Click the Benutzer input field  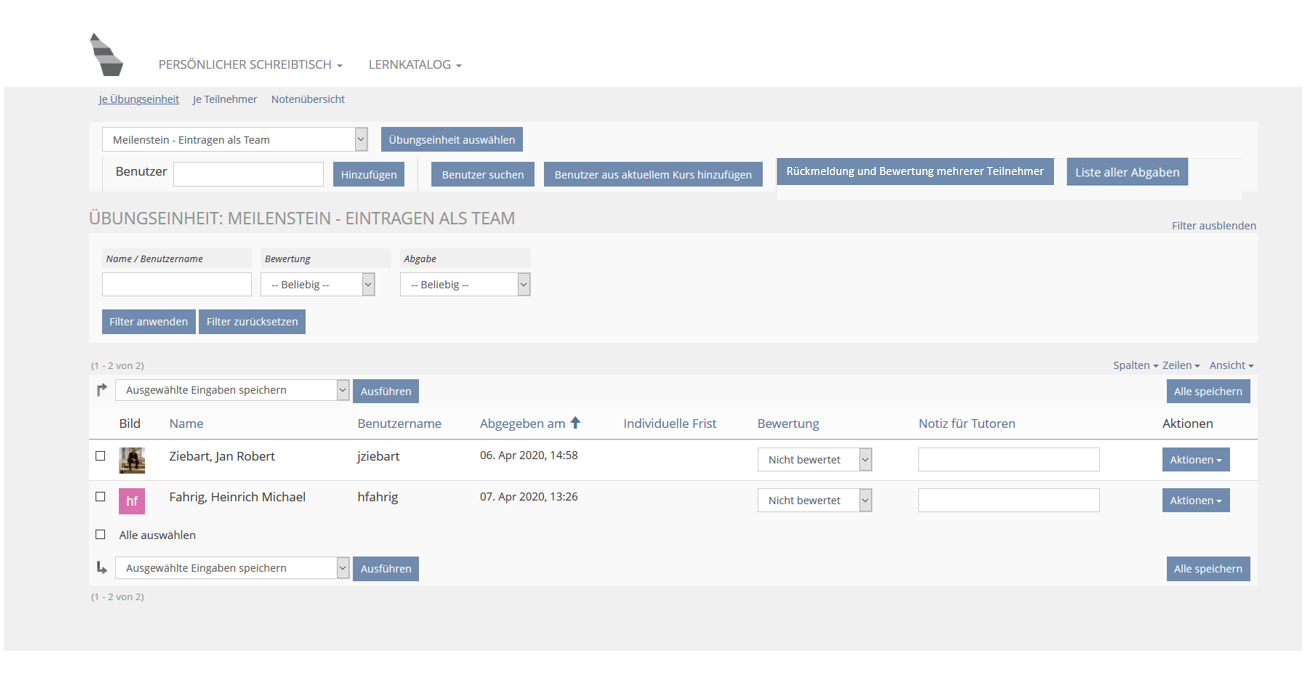pos(248,174)
